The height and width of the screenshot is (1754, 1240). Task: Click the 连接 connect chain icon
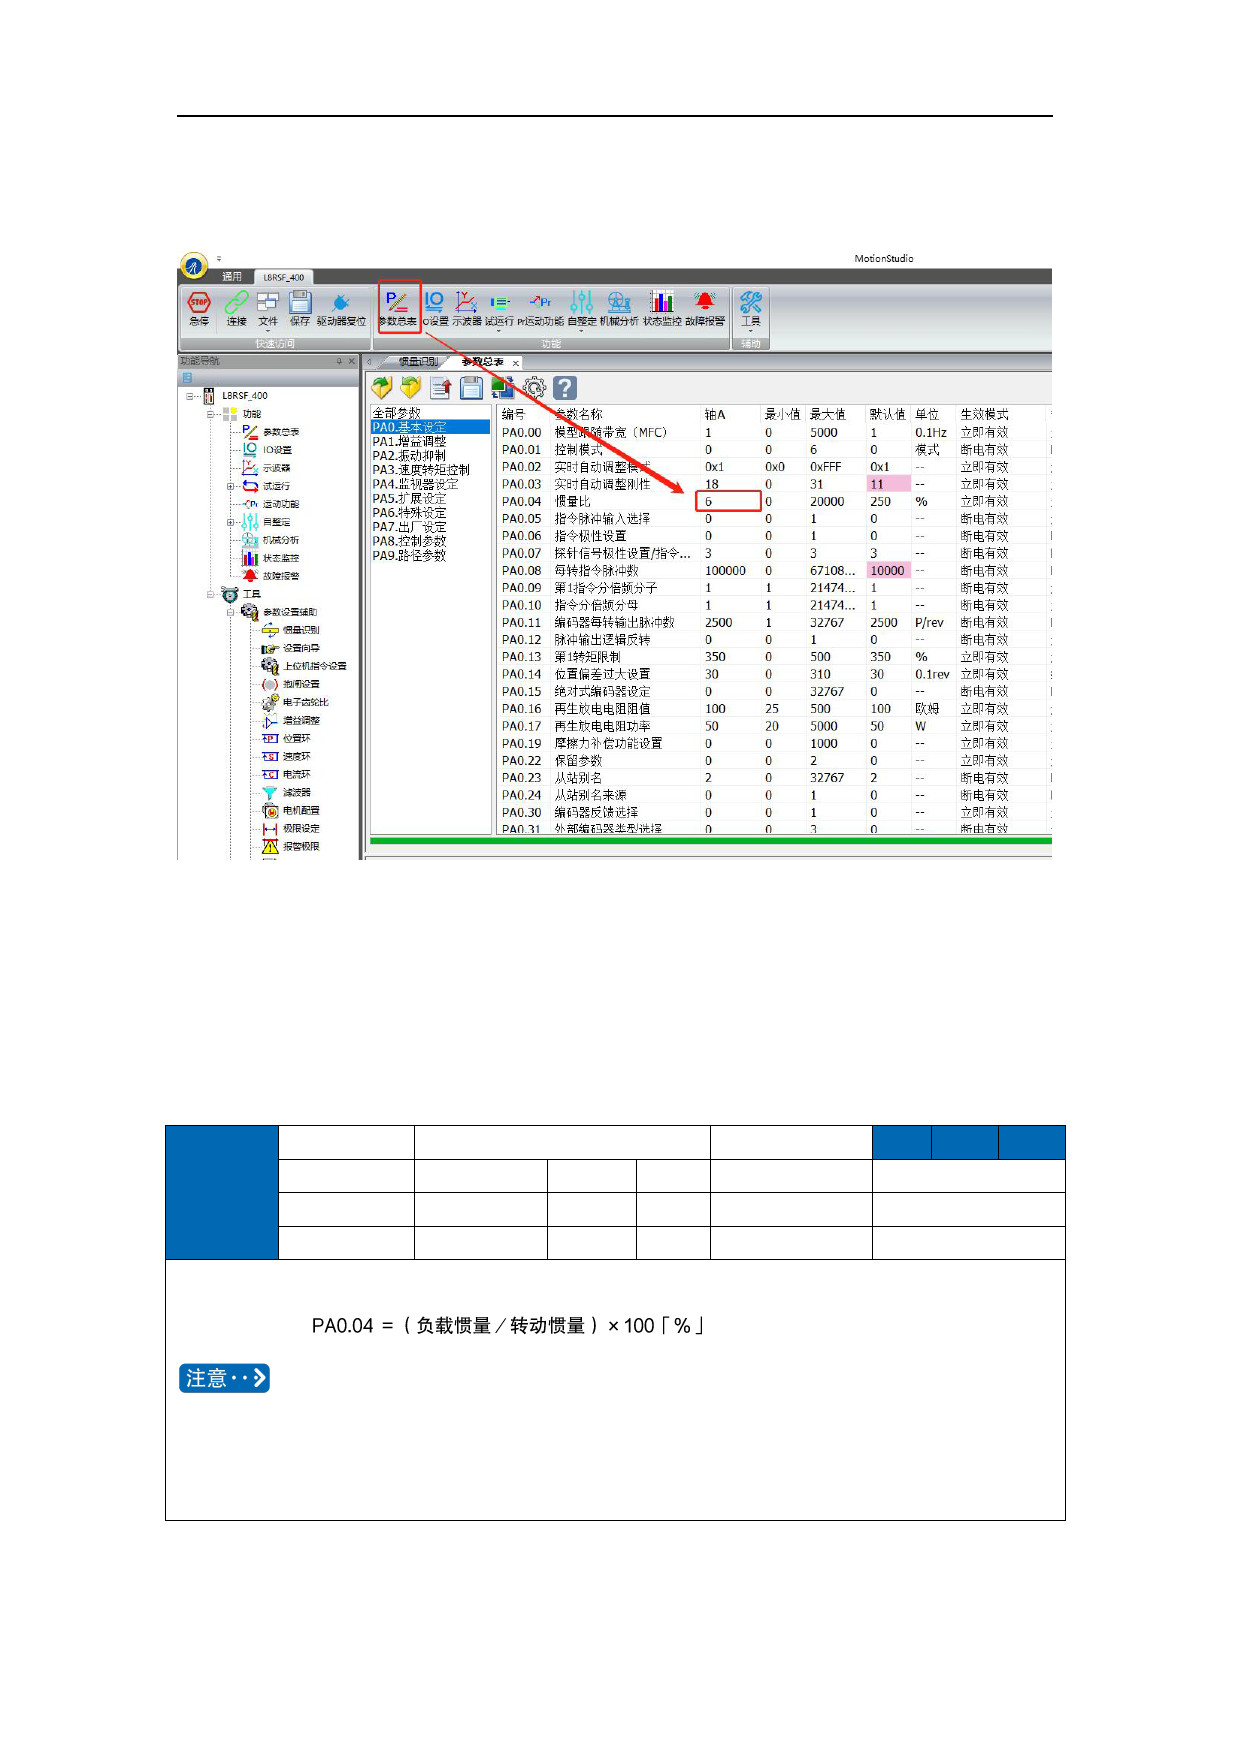point(236,304)
